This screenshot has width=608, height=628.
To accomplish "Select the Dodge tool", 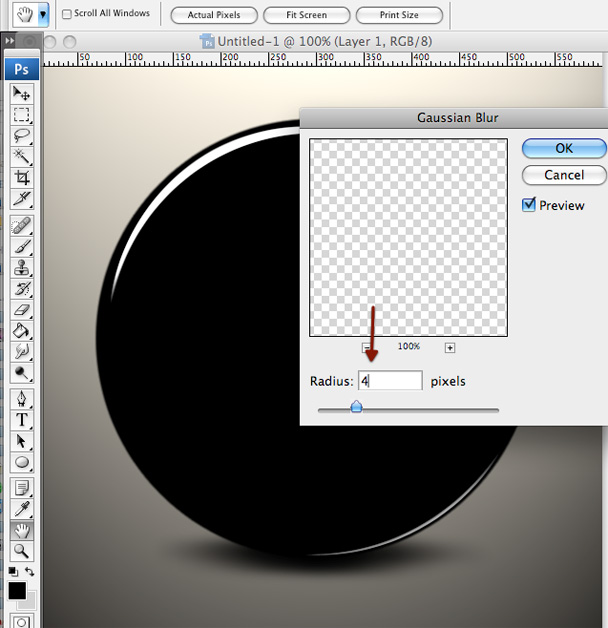I will 21,372.
